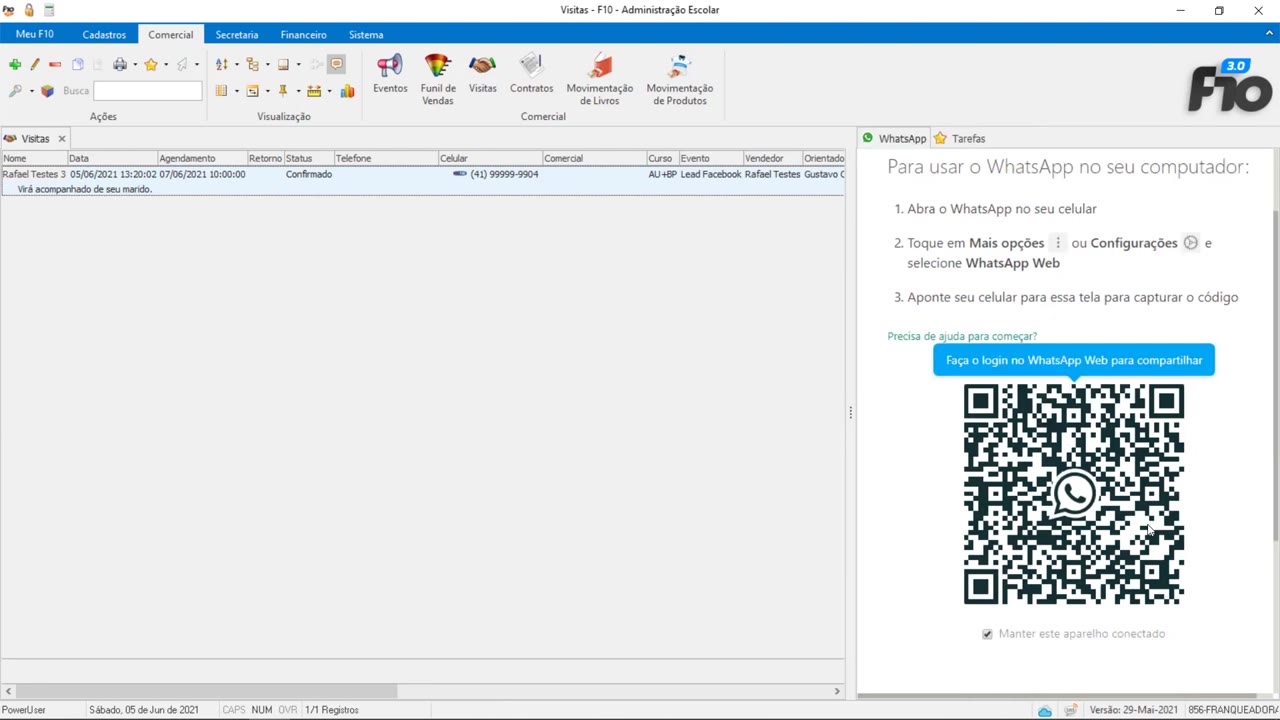Open Contratos icon
This screenshot has height=720, width=1280.
pos(532,75)
